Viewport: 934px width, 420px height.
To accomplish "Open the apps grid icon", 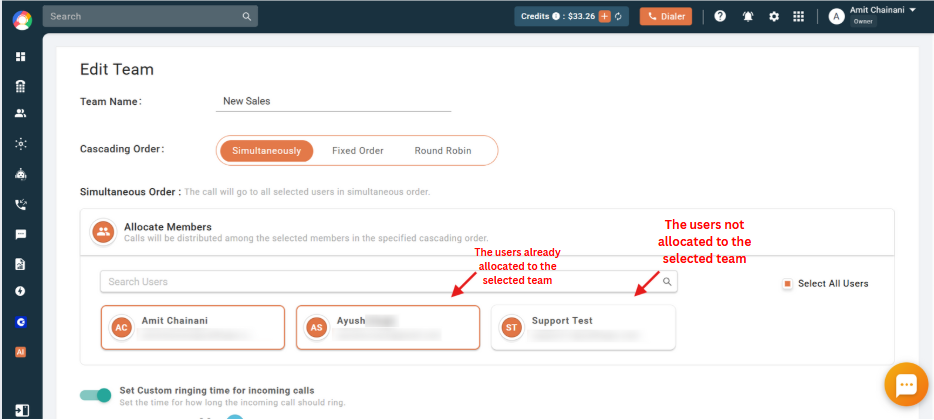I will (x=799, y=17).
